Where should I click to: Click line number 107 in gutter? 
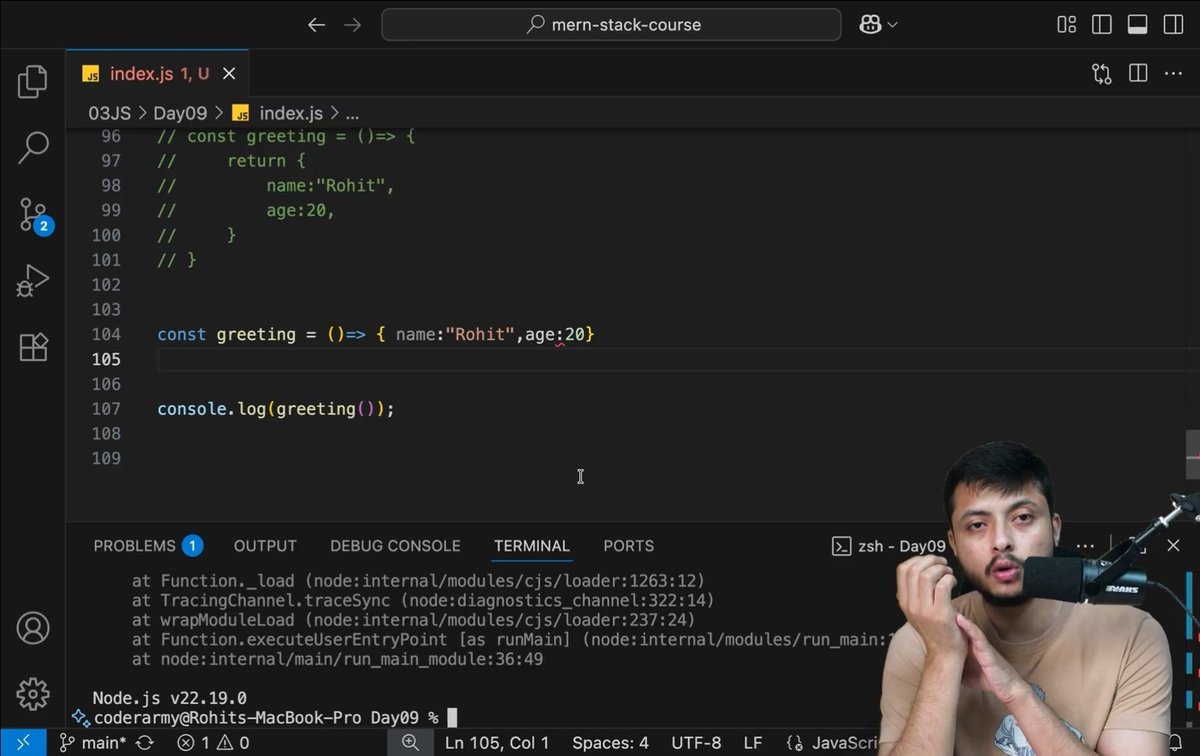click(x=105, y=409)
